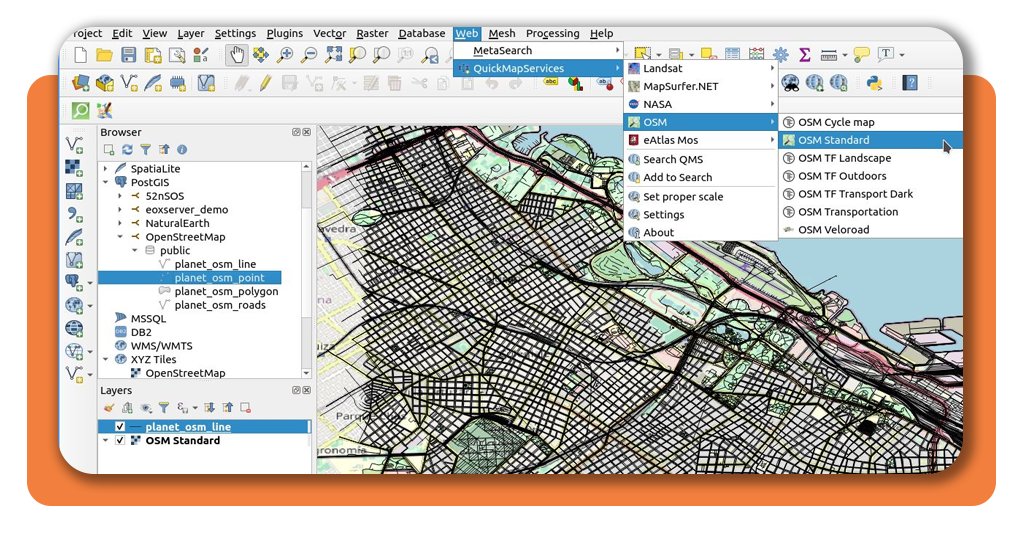
Task: Open dropdown next to Select Features tool
Action: pyautogui.click(x=659, y=55)
